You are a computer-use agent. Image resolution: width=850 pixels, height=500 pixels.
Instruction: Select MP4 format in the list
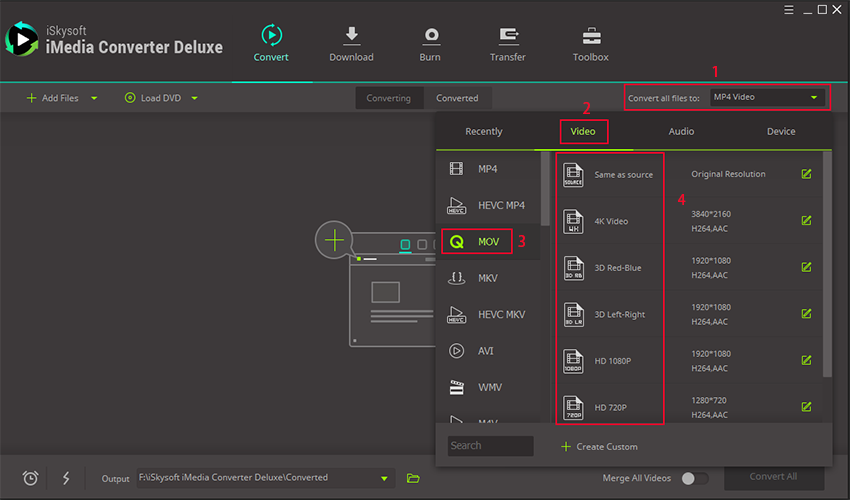488,169
